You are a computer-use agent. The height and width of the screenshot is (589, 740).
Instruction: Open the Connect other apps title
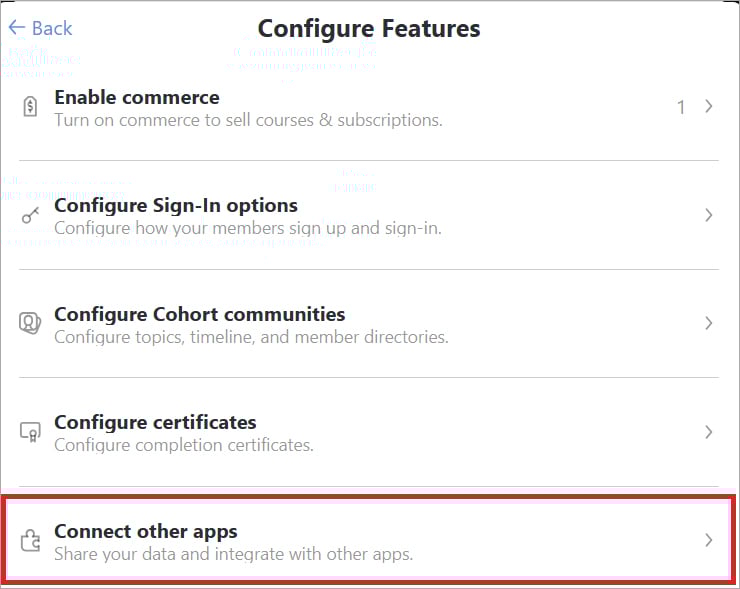[145, 531]
